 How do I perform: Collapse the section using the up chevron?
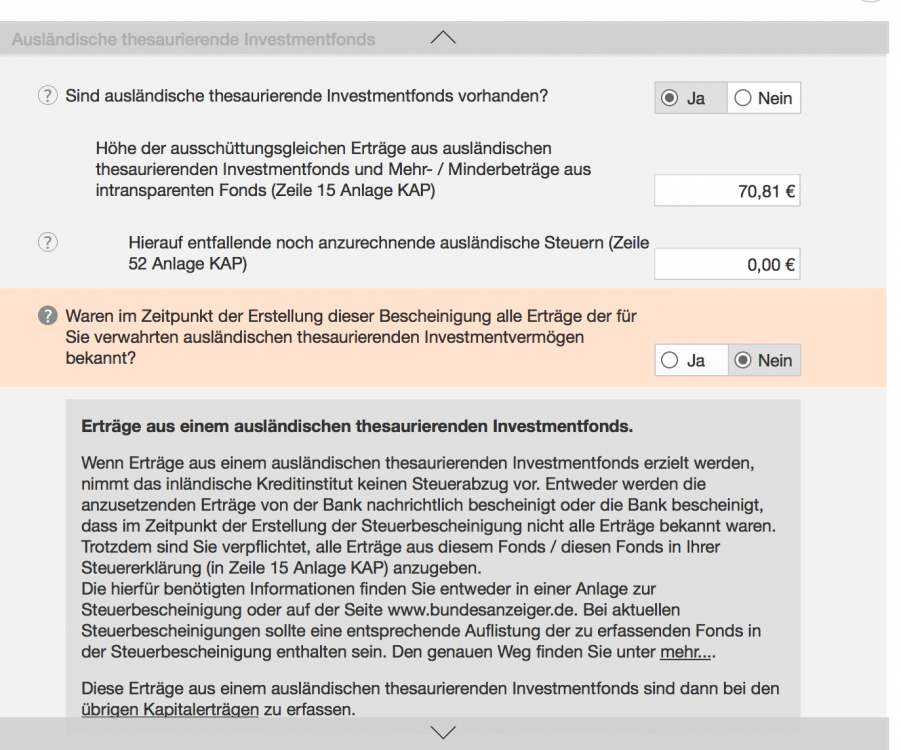(444, 36)
